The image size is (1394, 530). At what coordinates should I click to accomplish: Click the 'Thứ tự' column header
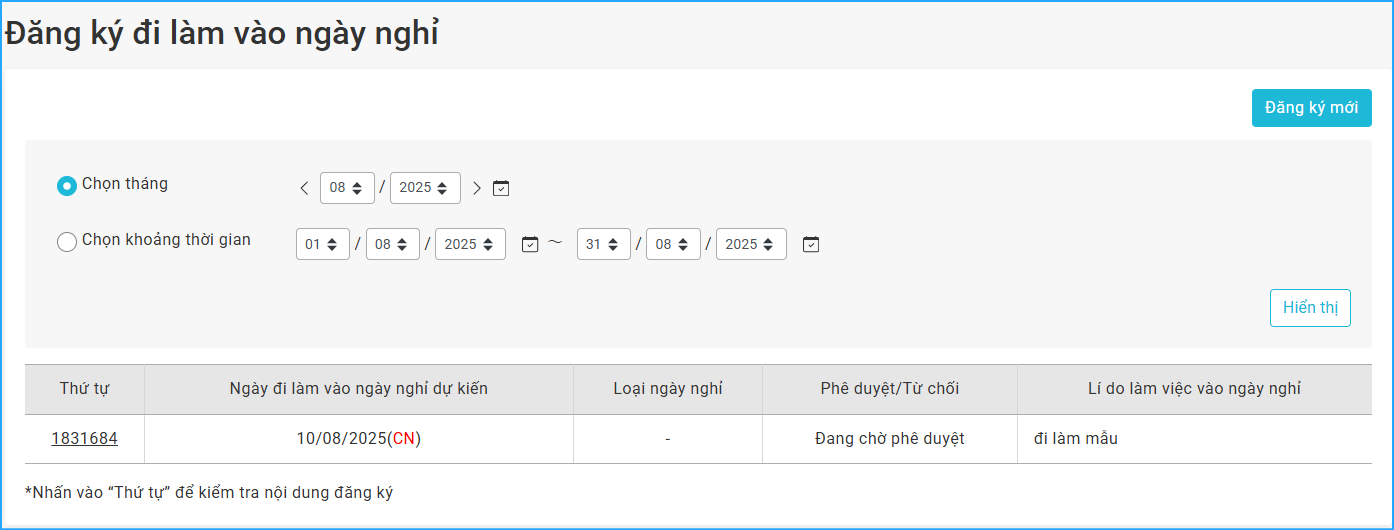[x=85, y=389]
